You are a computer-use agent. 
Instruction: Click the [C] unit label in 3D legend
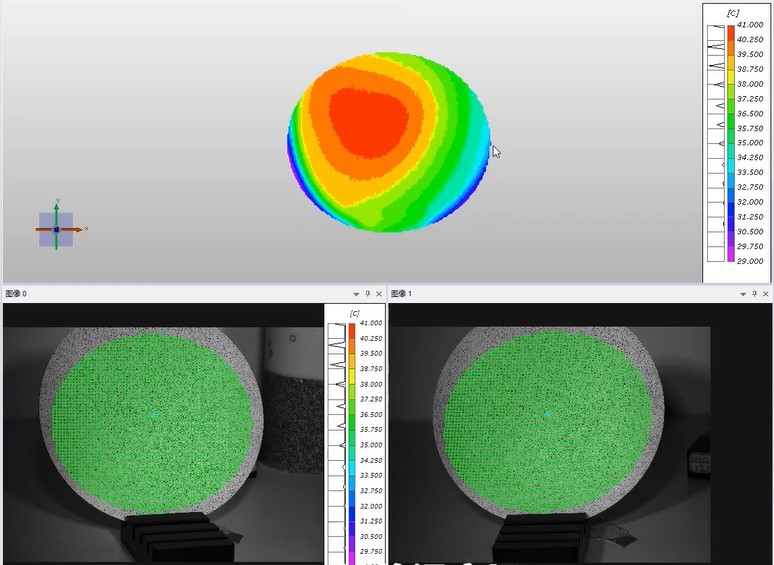pyautogui.click(x=733, y=13)
